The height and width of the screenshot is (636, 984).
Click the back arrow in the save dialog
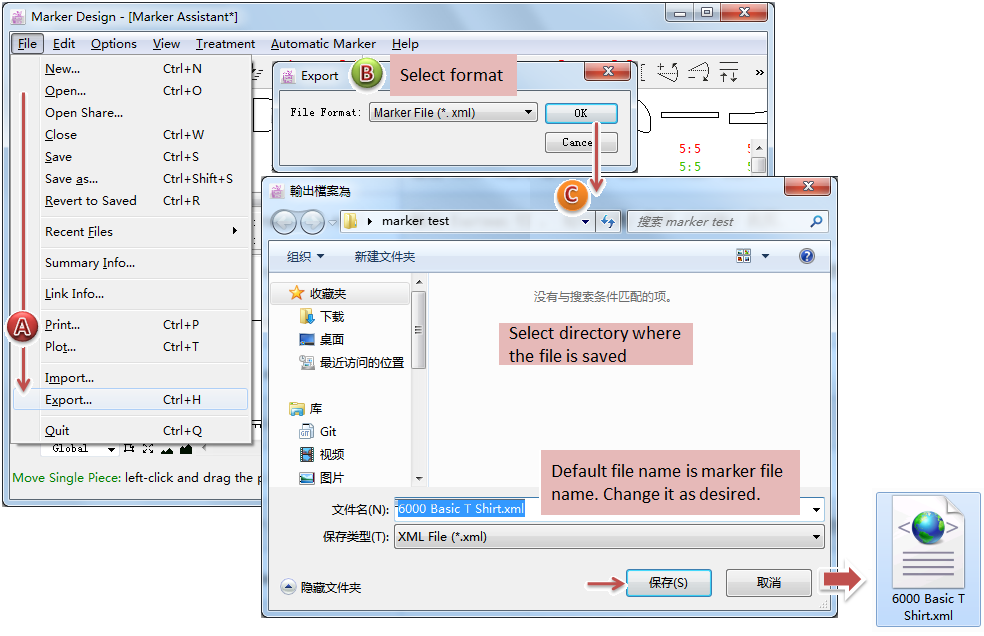tap(284, 222)
